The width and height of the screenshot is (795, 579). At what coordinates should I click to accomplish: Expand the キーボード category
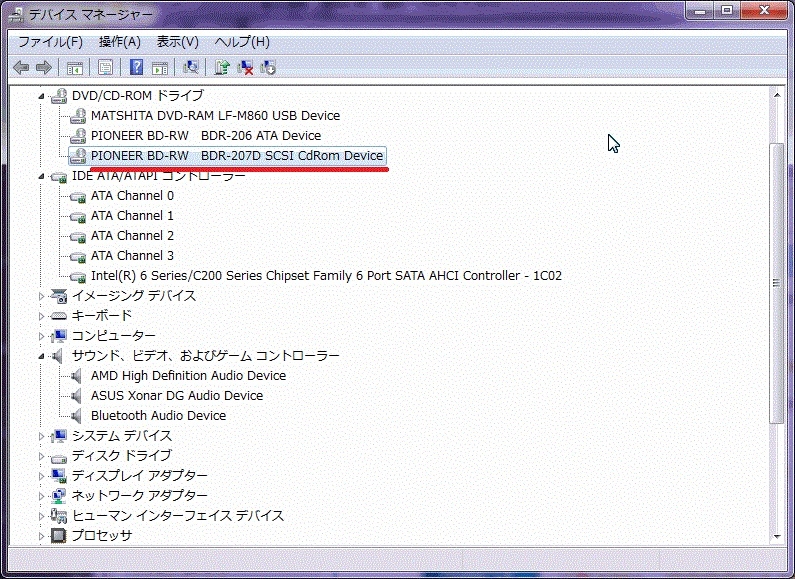(42, 316)
